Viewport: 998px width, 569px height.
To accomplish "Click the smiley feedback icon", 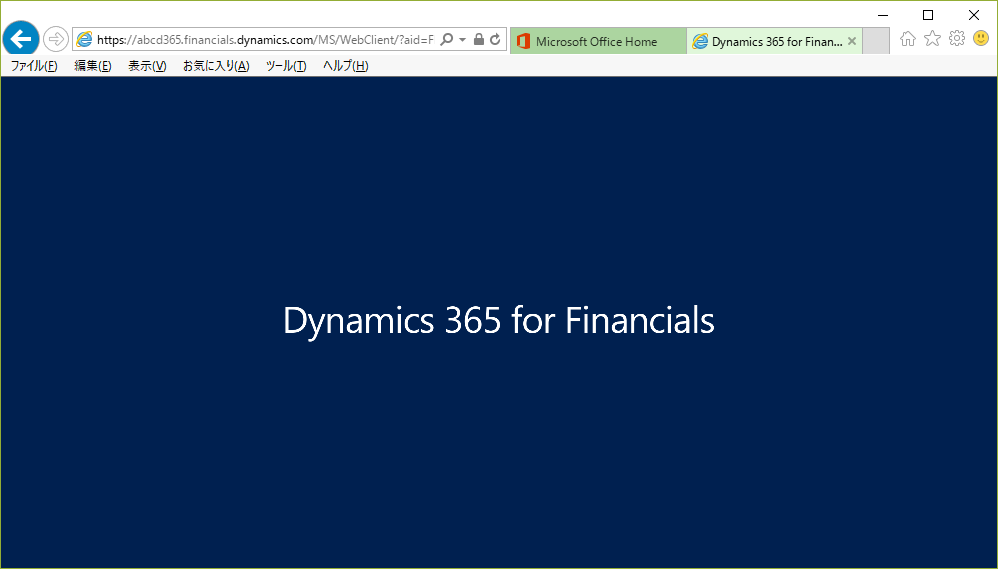I will coord(981,39).
